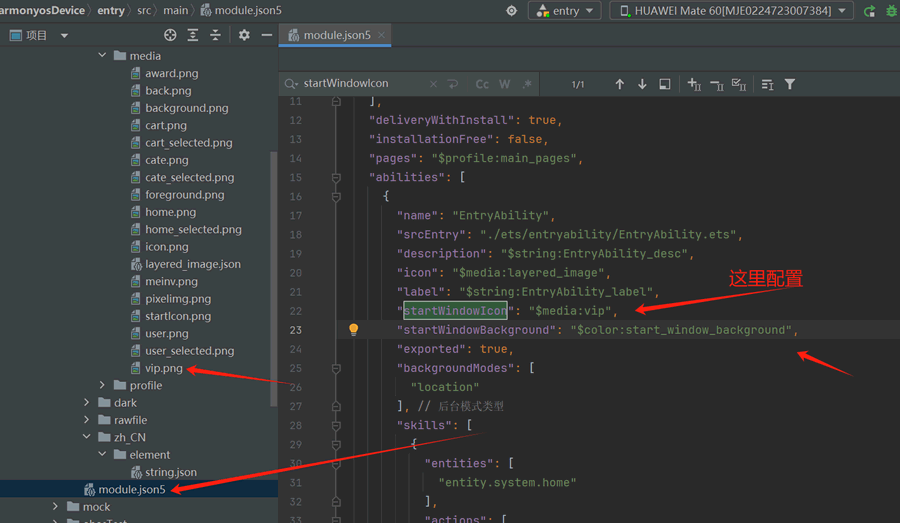Click "$media:vip" value on line 22

(x=570, y=311)
